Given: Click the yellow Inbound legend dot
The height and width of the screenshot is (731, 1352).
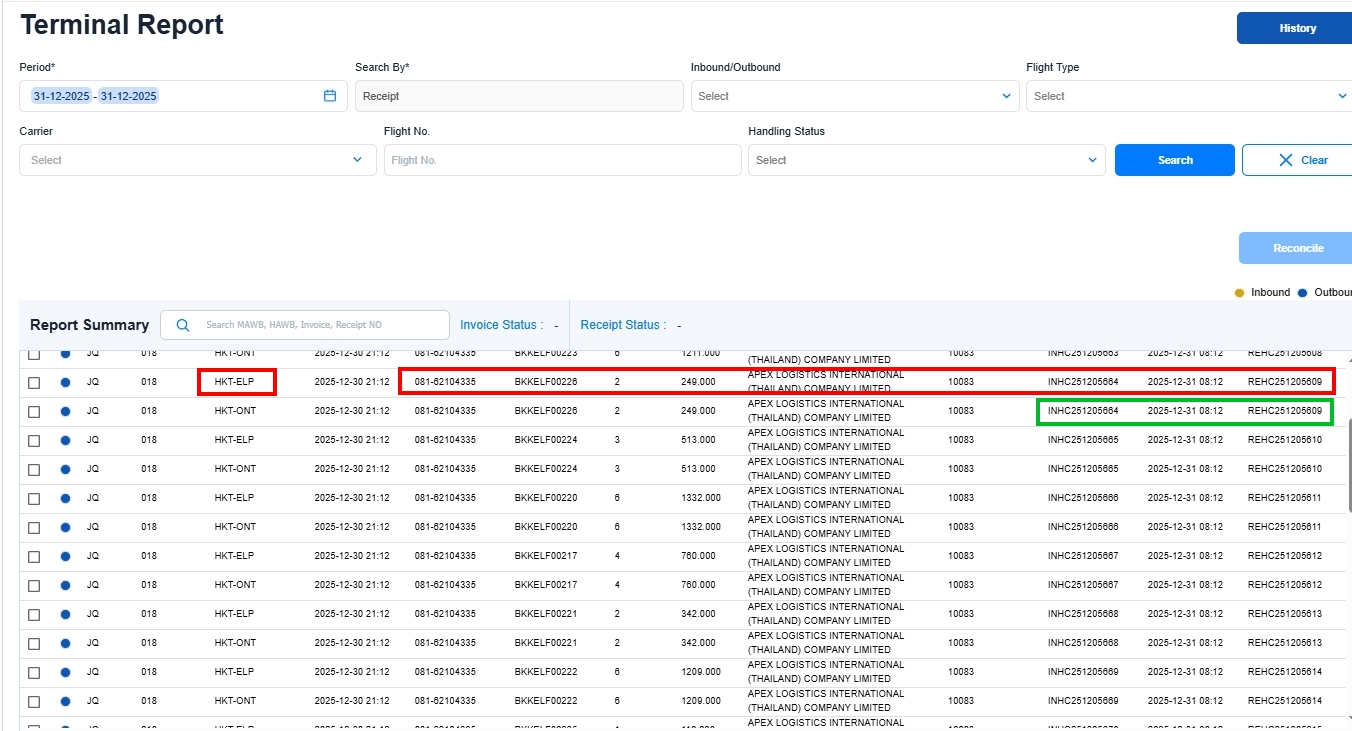Looking at the screenshot, I should coord(1240,292).
